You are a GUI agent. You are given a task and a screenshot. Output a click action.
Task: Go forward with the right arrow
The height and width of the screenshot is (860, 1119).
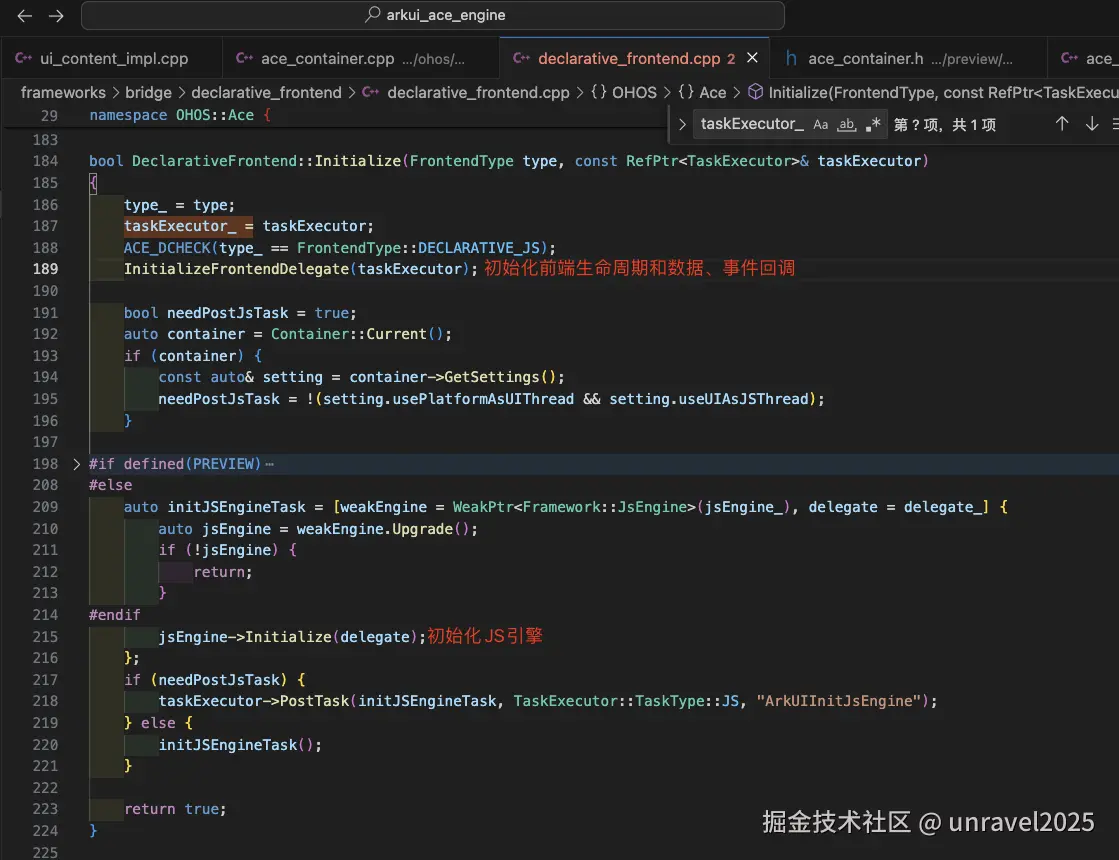click(x=56, y=16)
